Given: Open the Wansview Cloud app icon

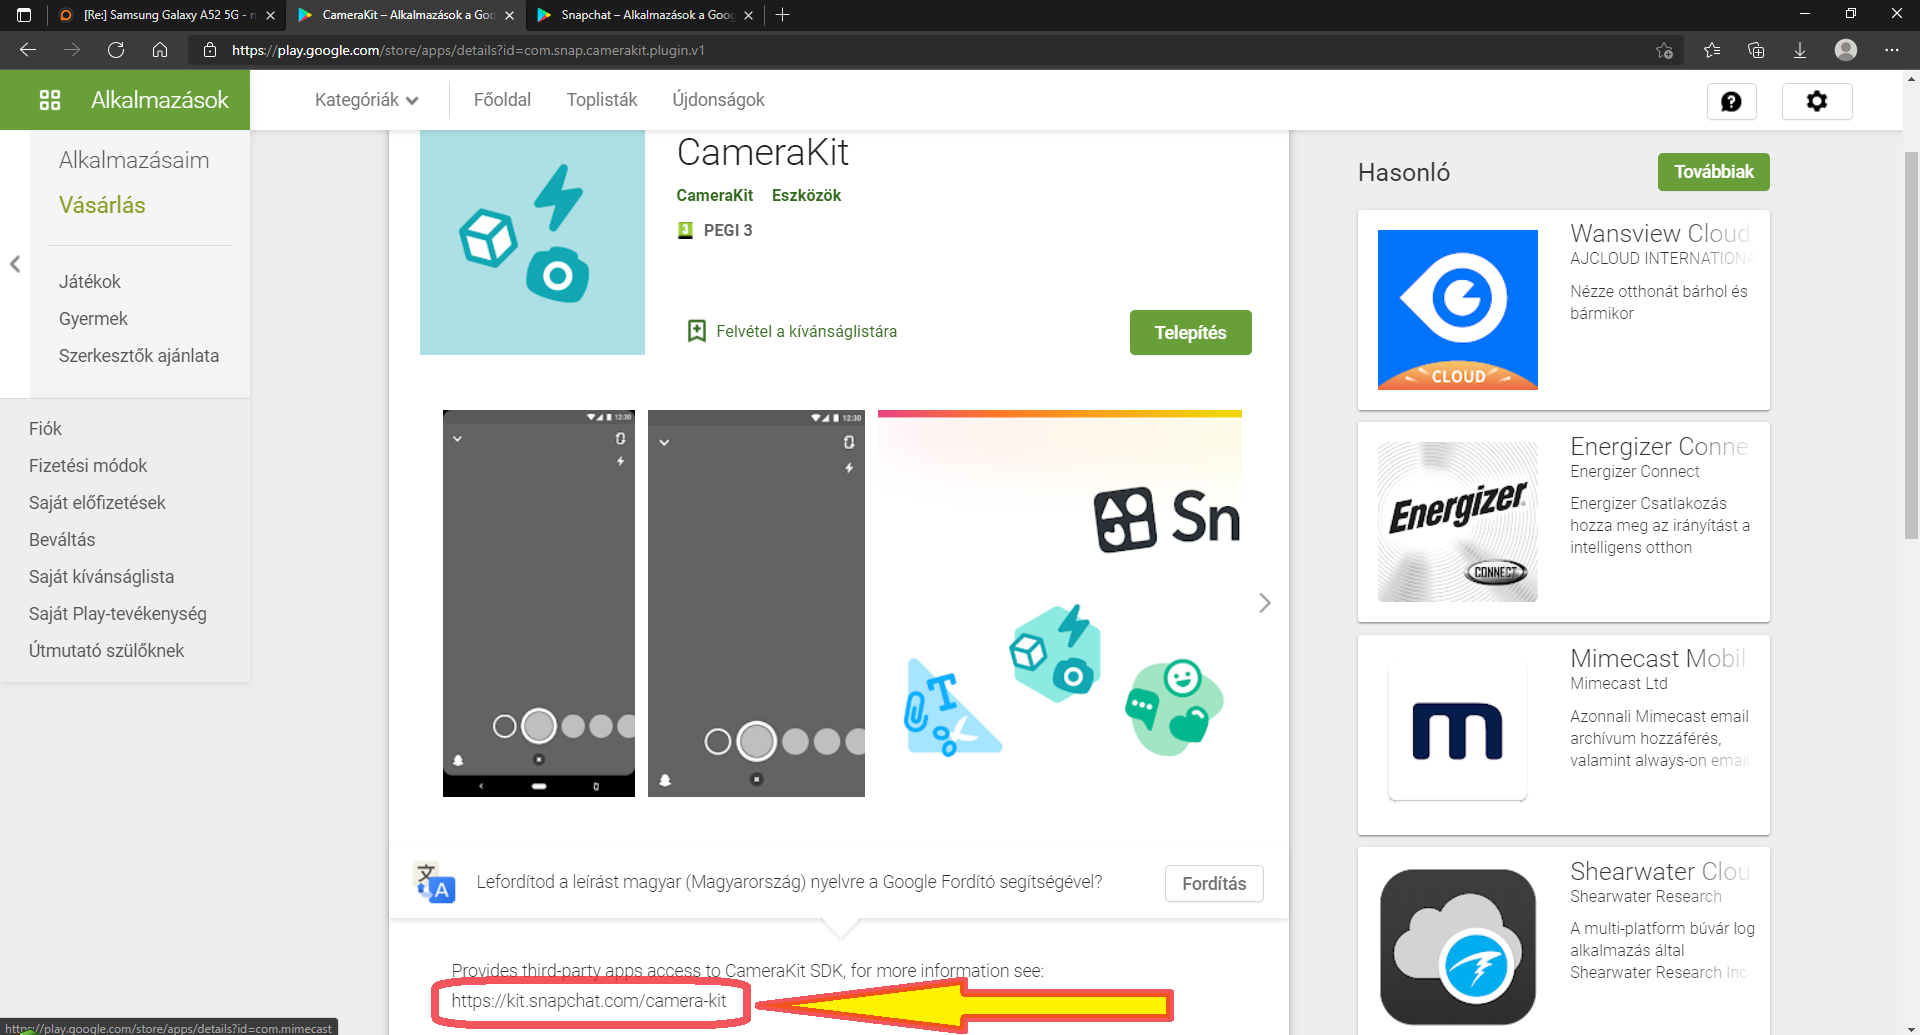Looking at the screenshot, I should click(1458, 310).
